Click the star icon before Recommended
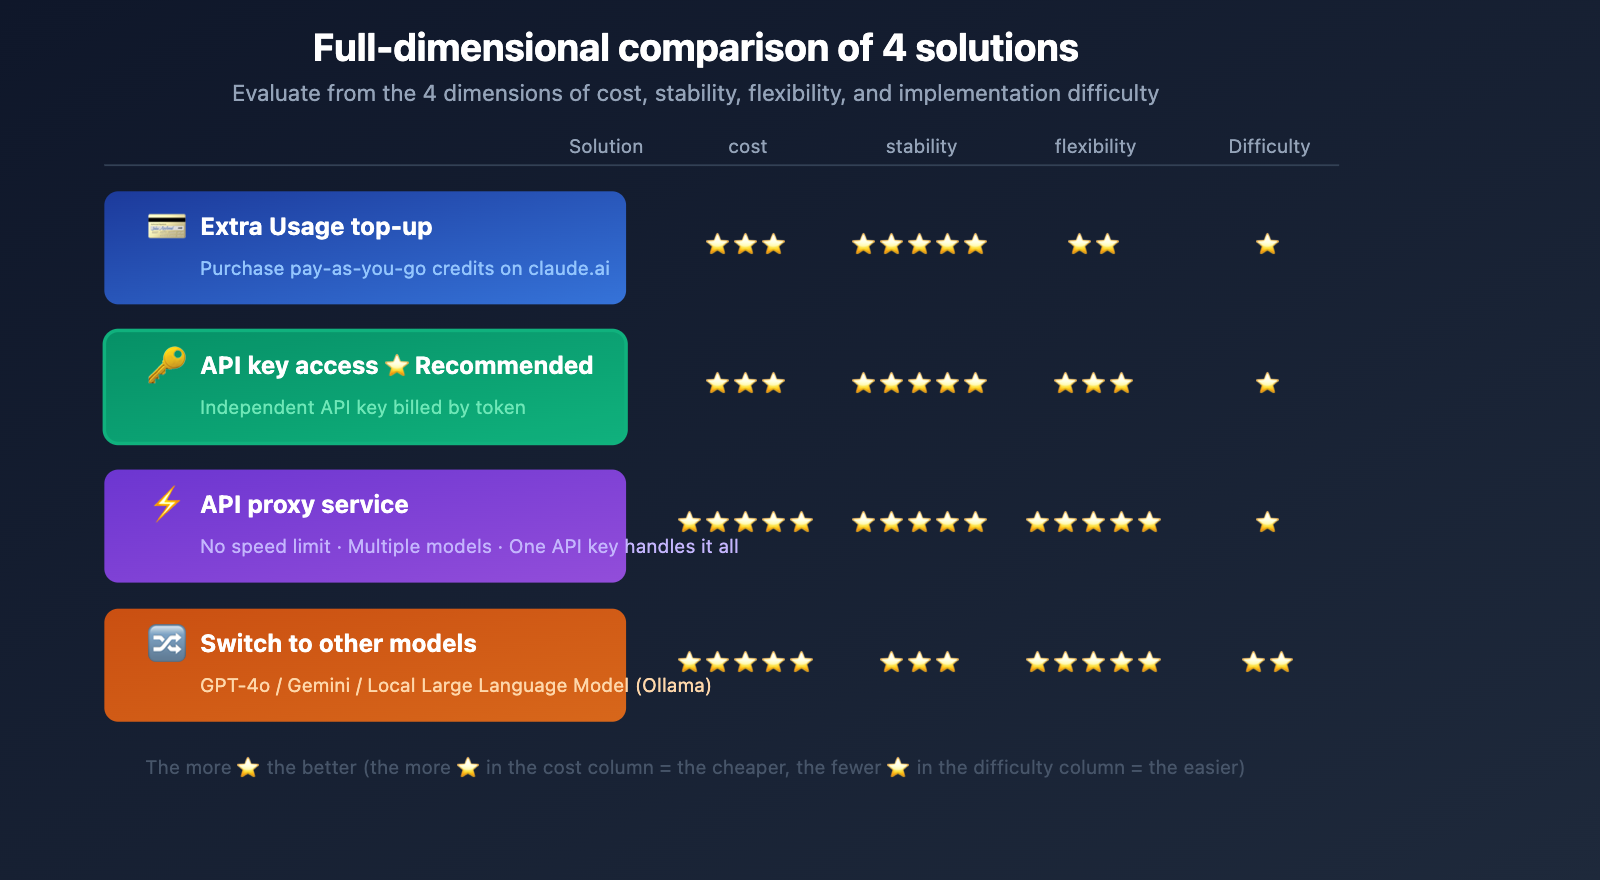 (x=397, y=365)
